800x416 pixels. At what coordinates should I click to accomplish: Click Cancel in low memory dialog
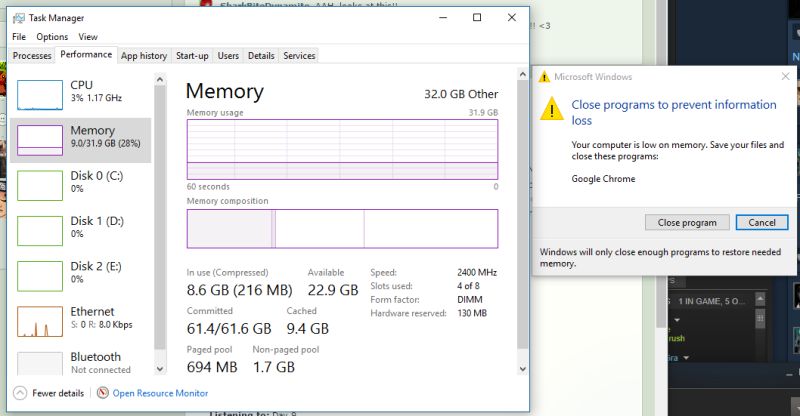pos(762,223)
